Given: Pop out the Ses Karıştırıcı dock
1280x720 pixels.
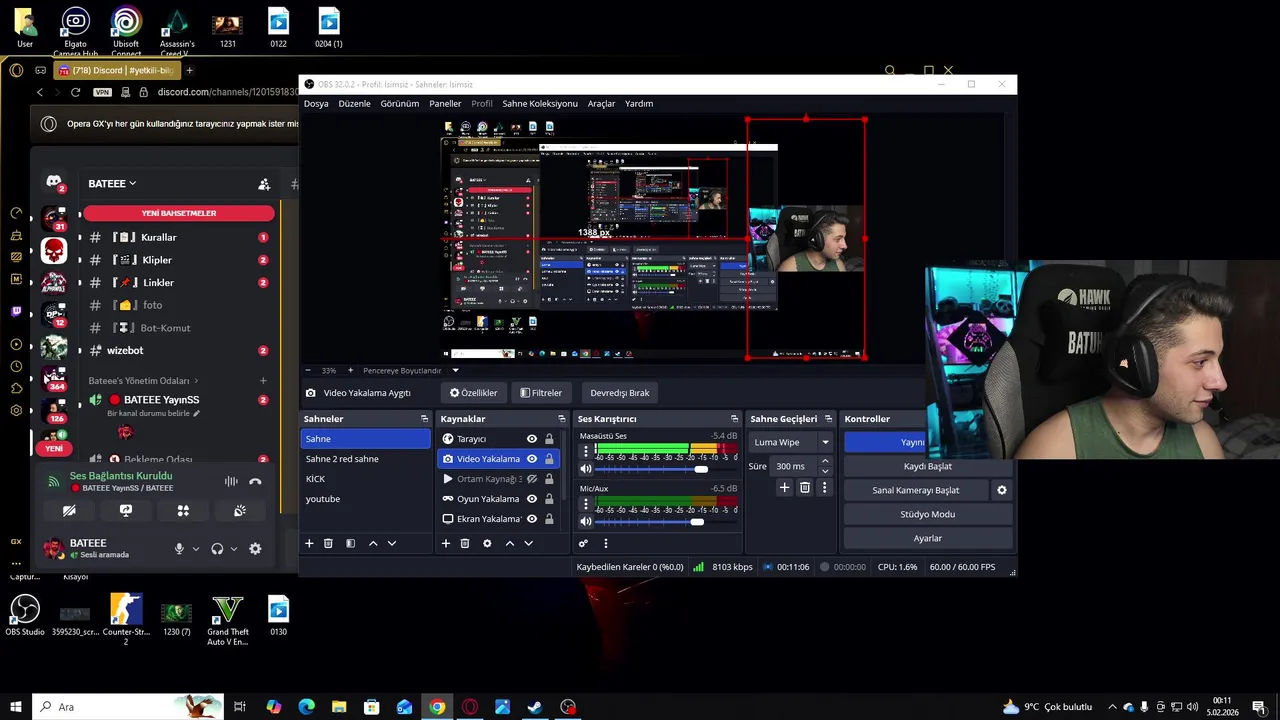Looking at the screenshot, I should [x=735, y=419].
